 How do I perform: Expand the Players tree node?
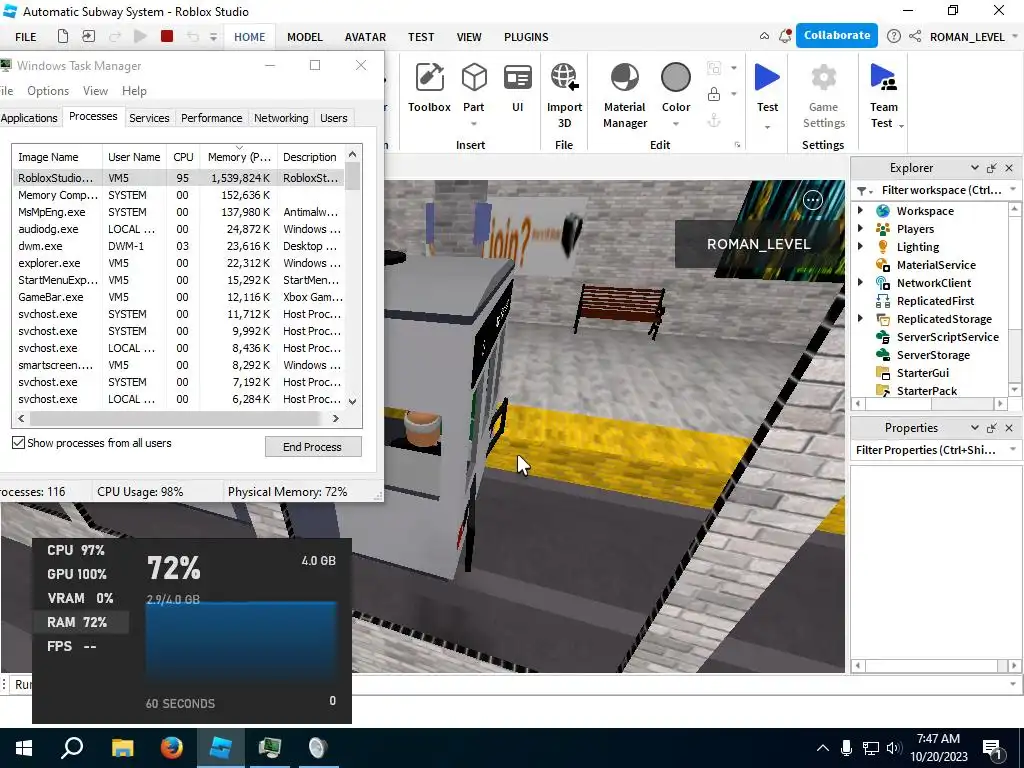861,229
